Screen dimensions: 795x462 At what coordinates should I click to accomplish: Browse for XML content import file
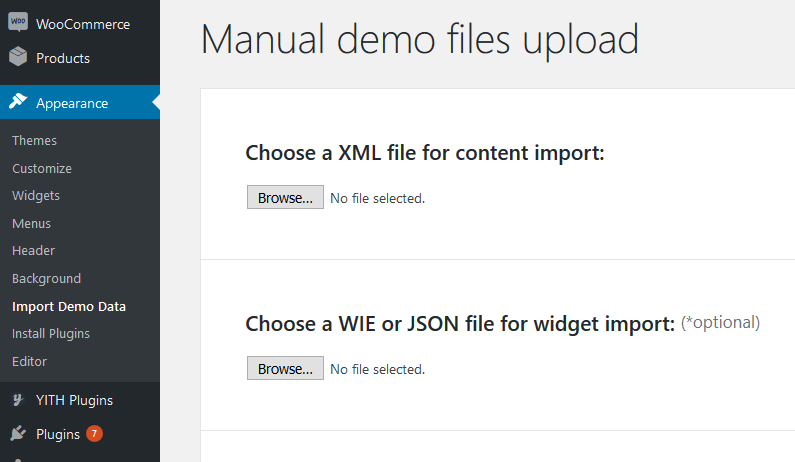[285, 197]
